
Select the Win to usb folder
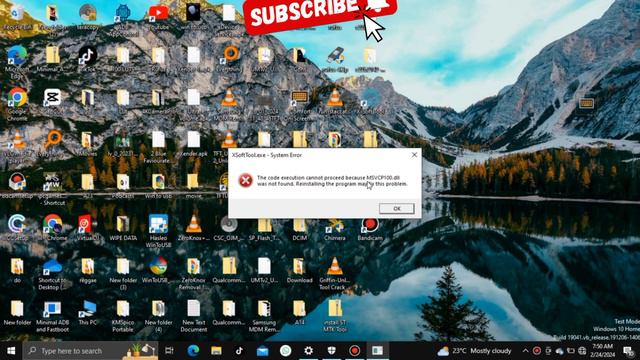pyautogui.click(x=158, y=186)
